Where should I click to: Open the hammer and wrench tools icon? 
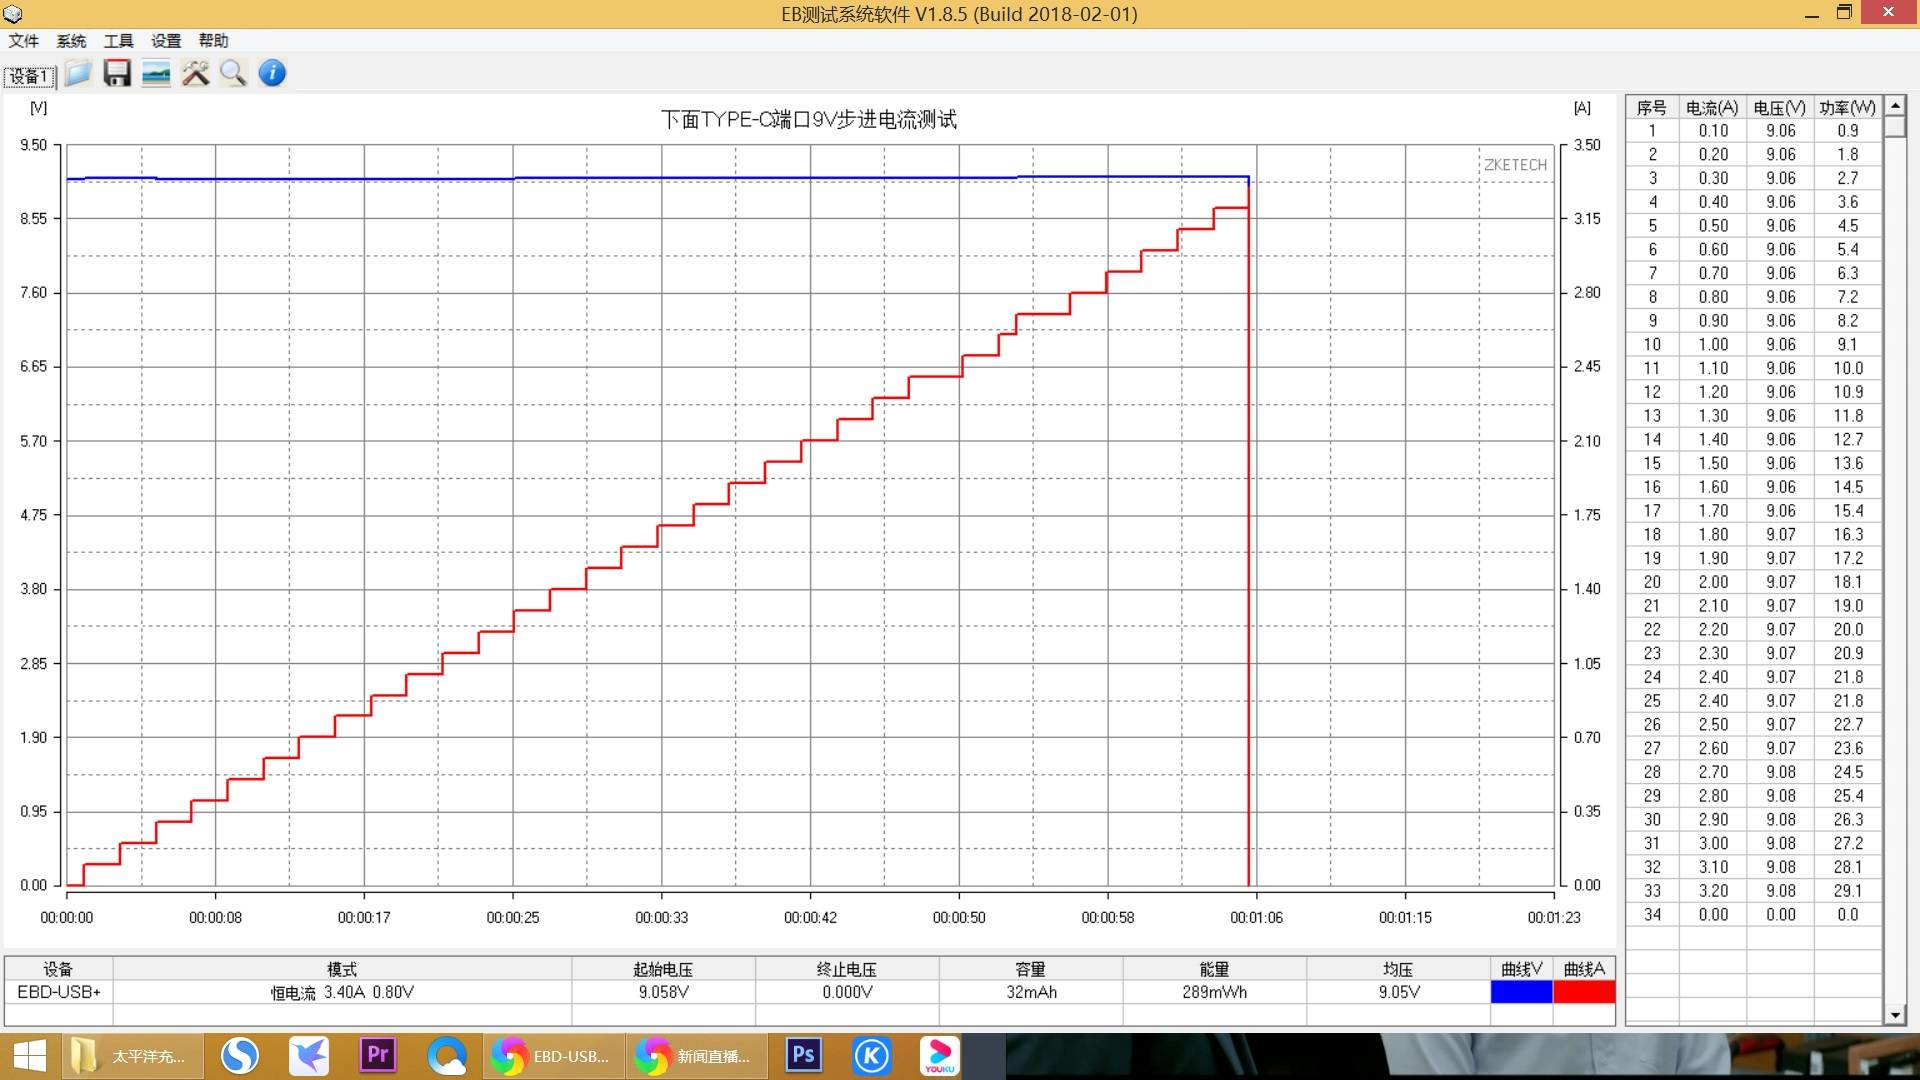click(x=195, y=73)
